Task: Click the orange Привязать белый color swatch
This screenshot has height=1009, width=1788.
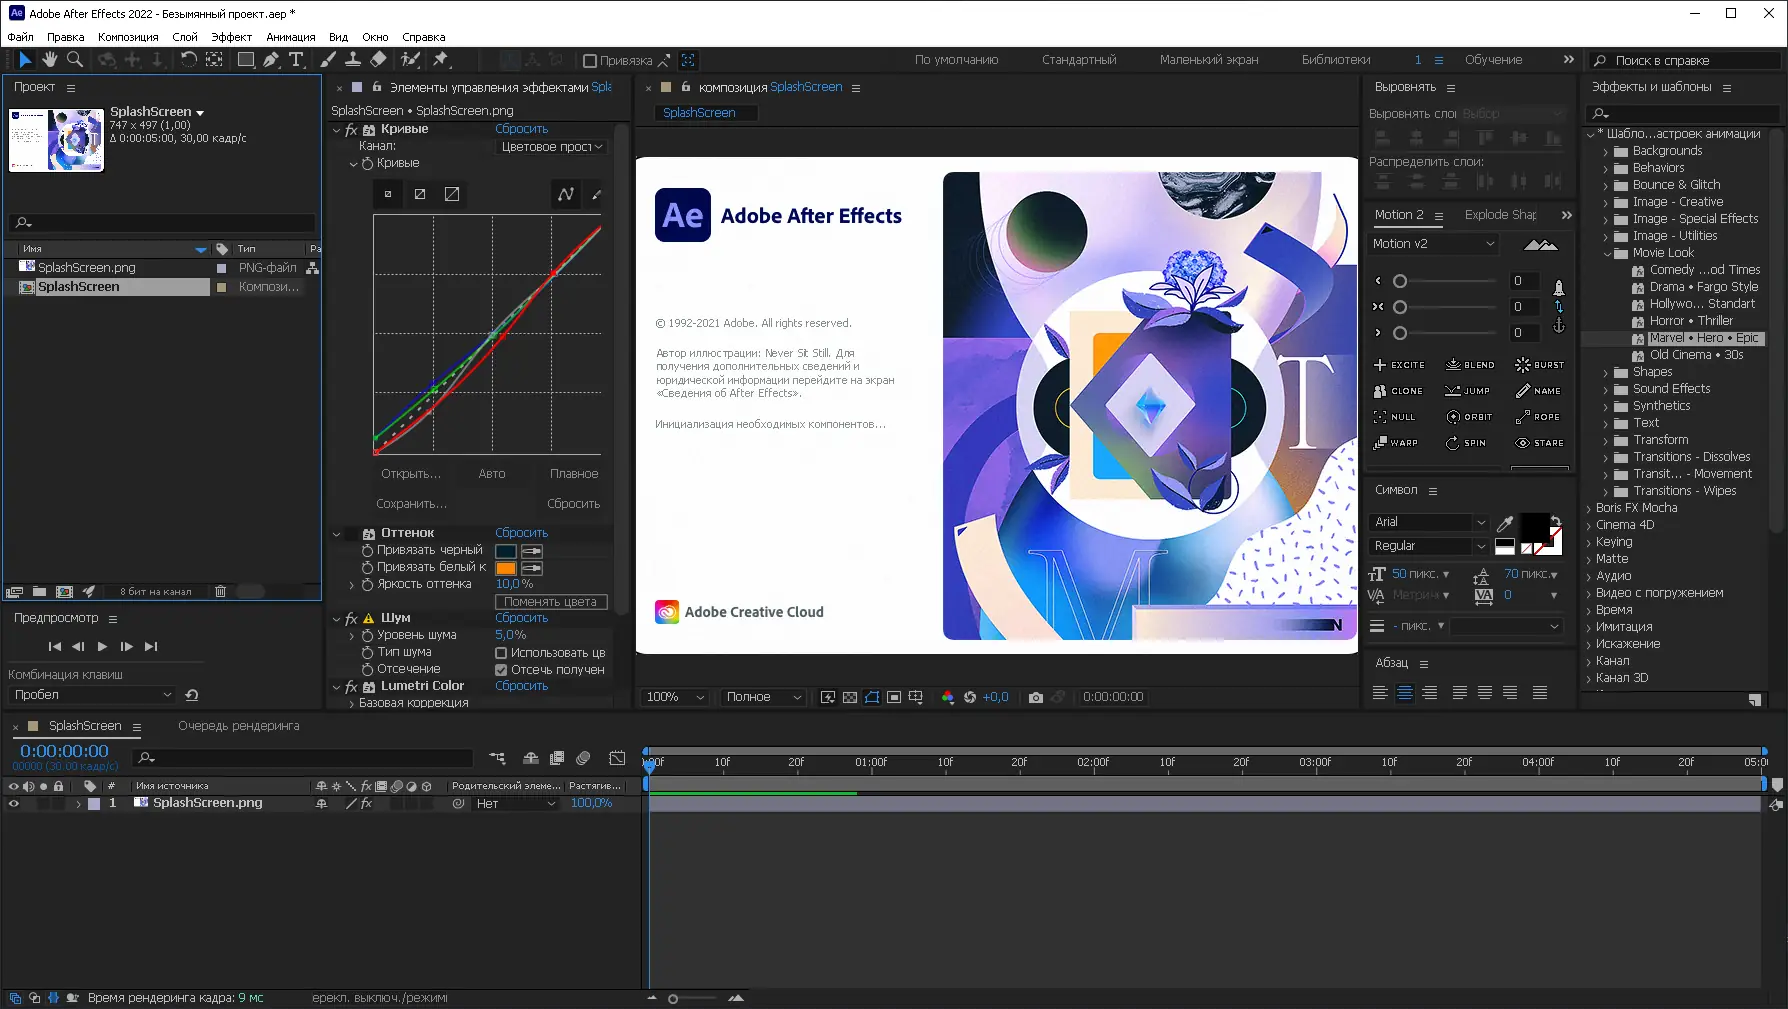Action: tap(506, 568)
